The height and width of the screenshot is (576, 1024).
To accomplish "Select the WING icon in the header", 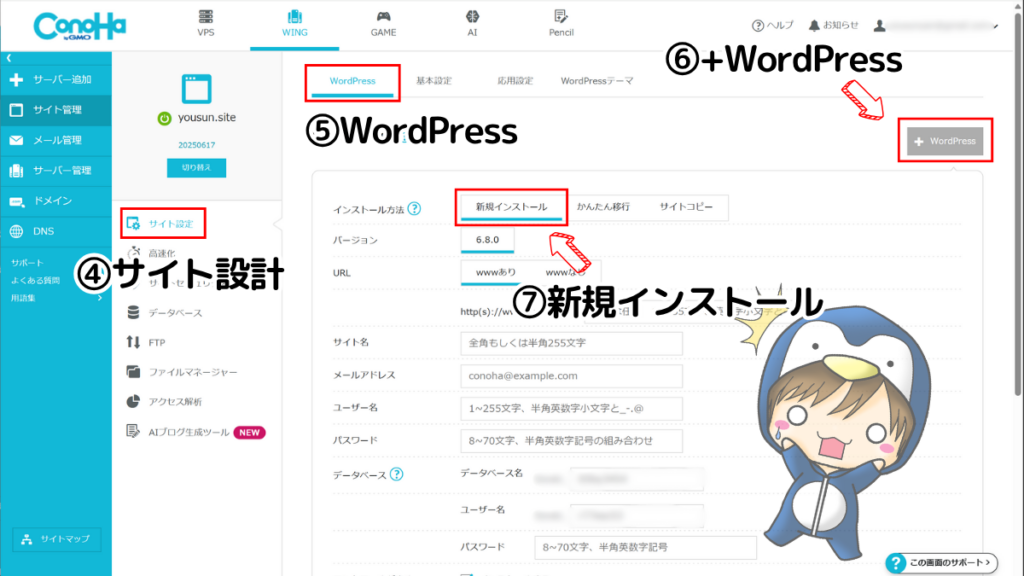I will point(295,16).
